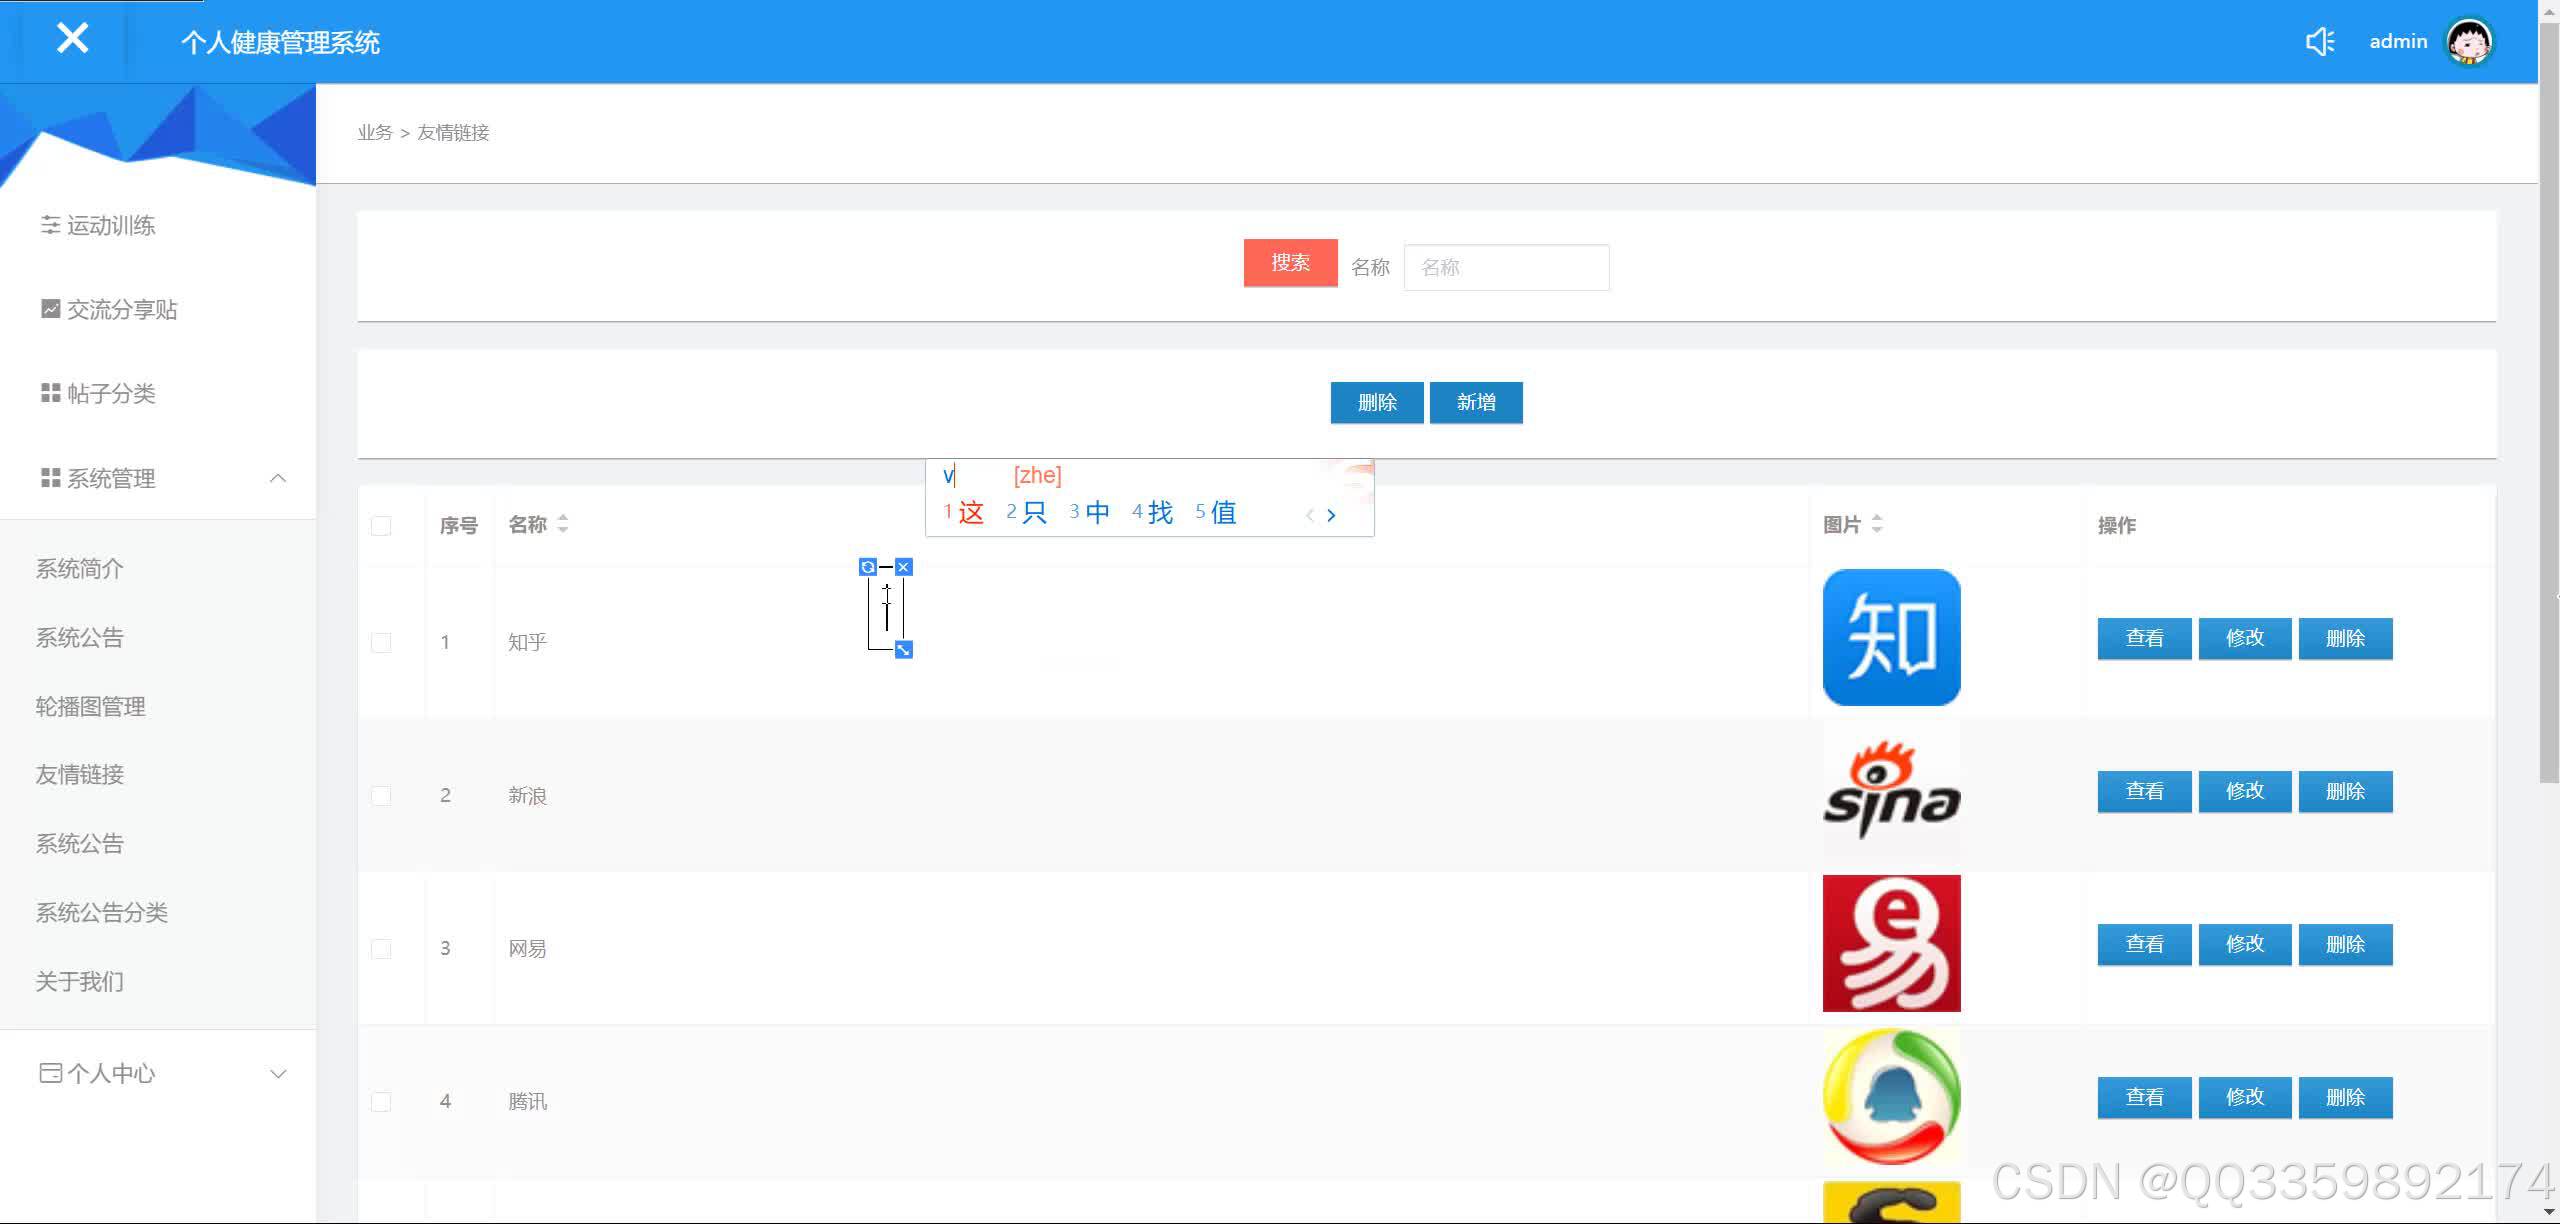The image size is (2560, 1224).
Task: Sort table by 名称 column arrows
Action: (563, 524)
